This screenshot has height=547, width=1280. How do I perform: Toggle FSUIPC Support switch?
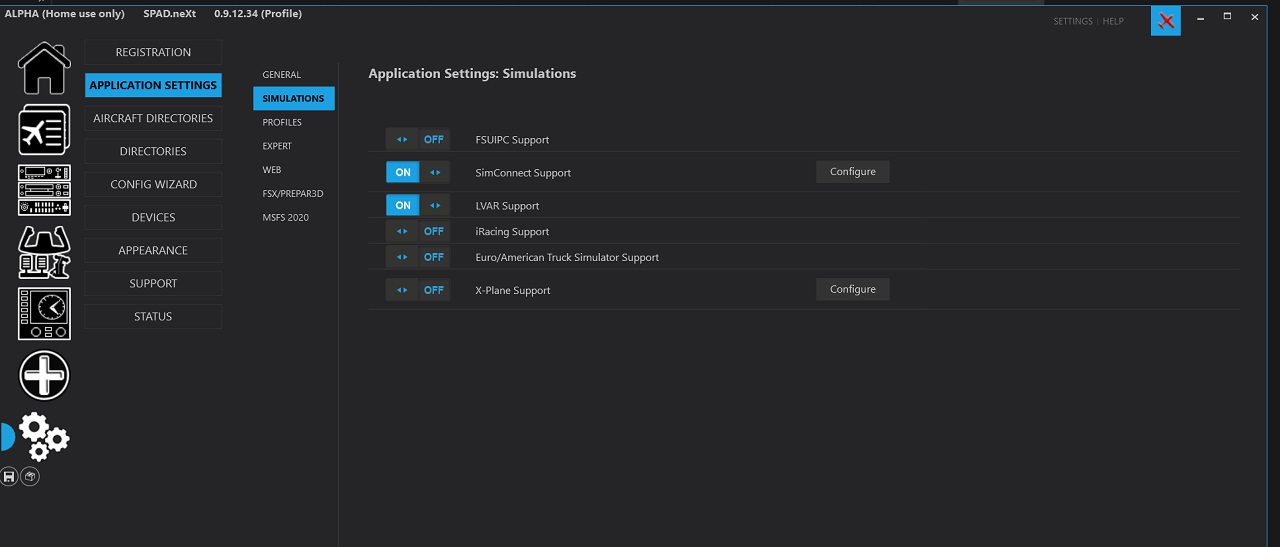coord(418,140)
